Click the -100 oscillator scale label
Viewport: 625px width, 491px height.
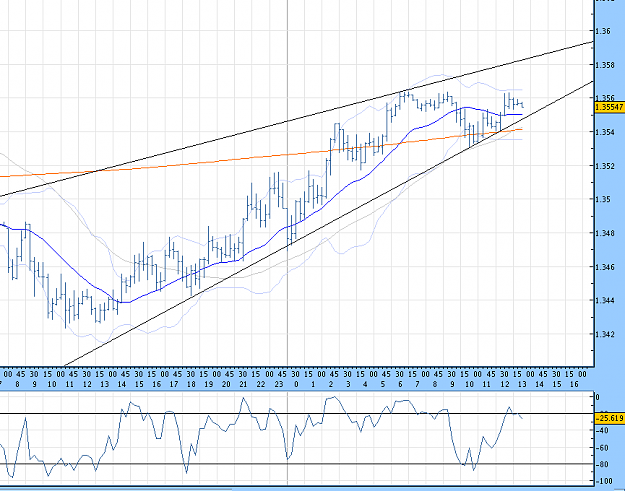603,481
